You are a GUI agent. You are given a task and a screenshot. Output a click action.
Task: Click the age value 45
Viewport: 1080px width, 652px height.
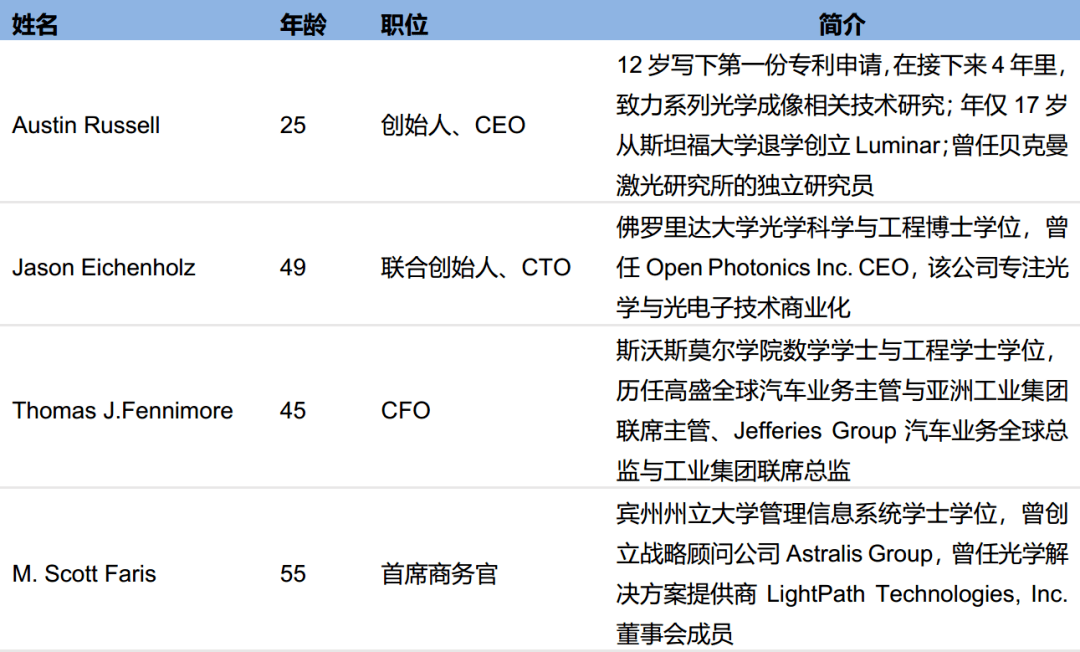(x=293, y=410)
